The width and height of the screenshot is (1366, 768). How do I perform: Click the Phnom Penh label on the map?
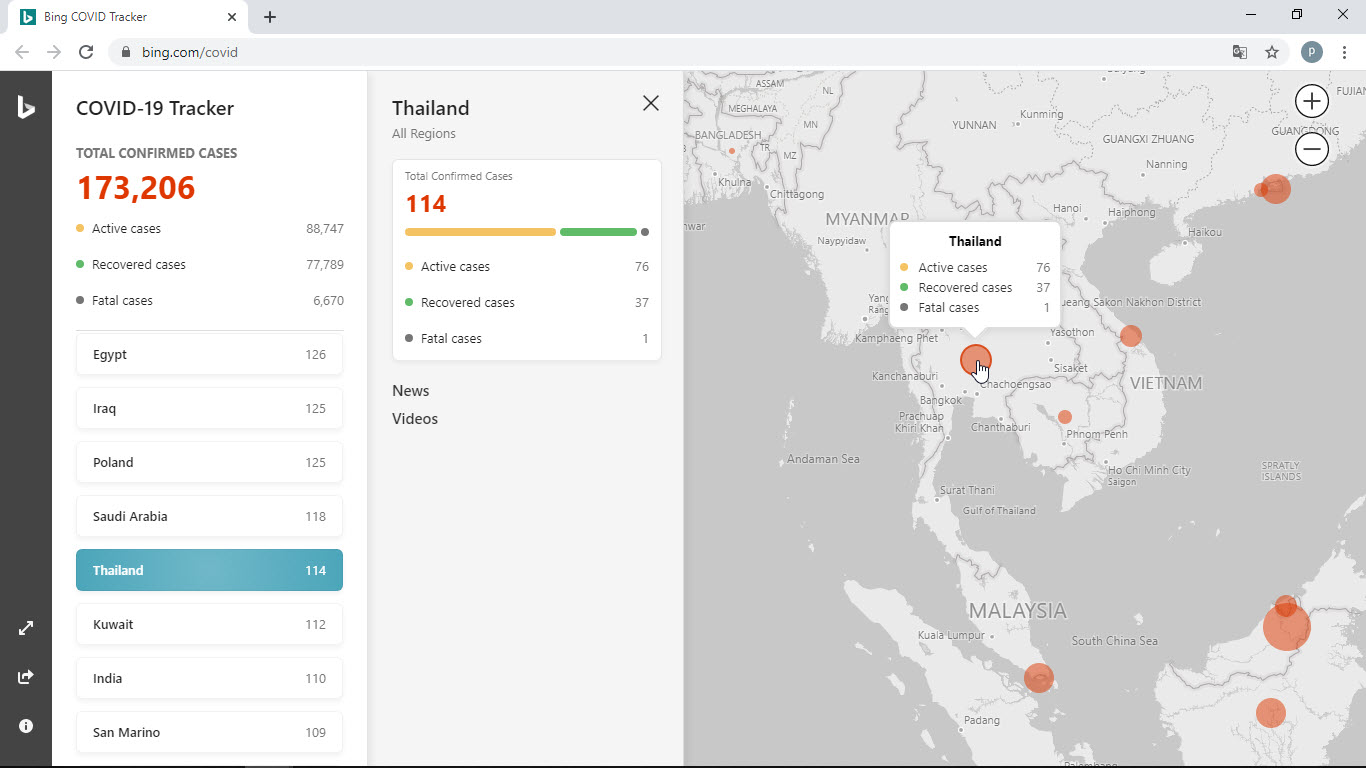(x=1097, y=435)
